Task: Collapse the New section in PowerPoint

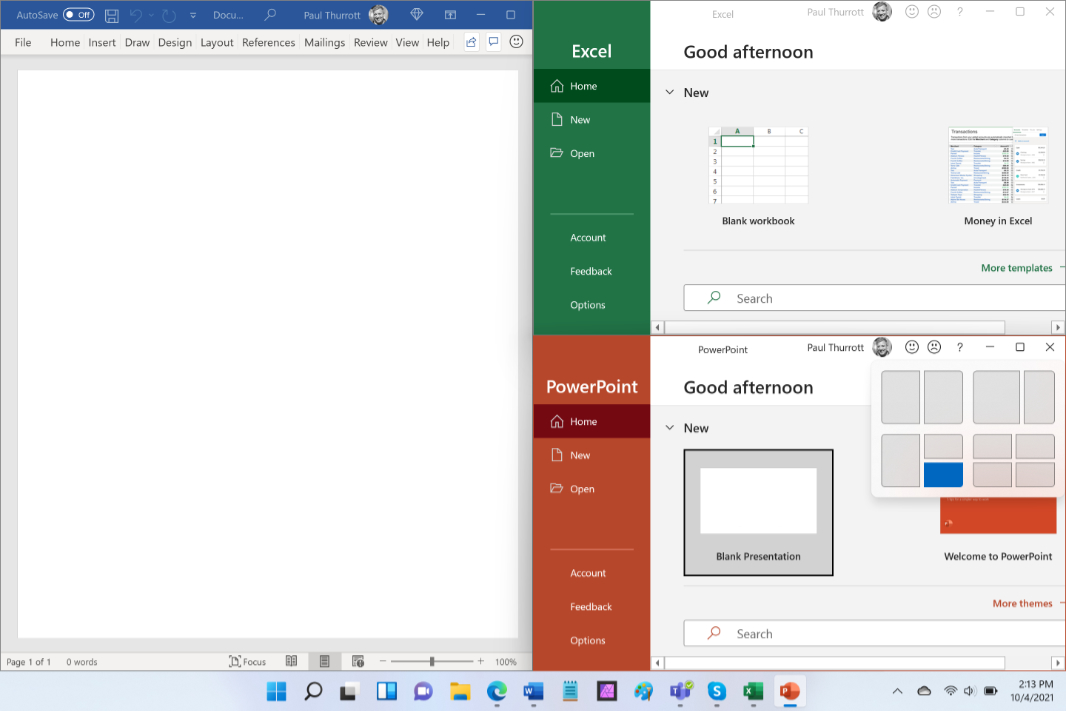Action: tap(670, 427)
